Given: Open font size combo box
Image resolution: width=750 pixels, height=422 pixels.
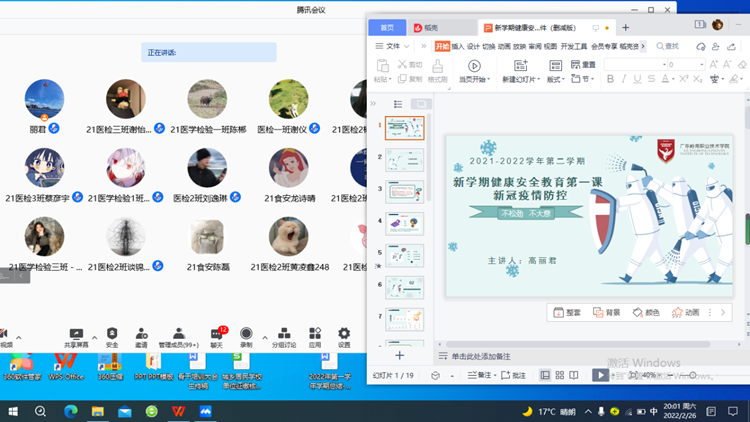Looking at the screenshot, I should click(x=686, y=65).
